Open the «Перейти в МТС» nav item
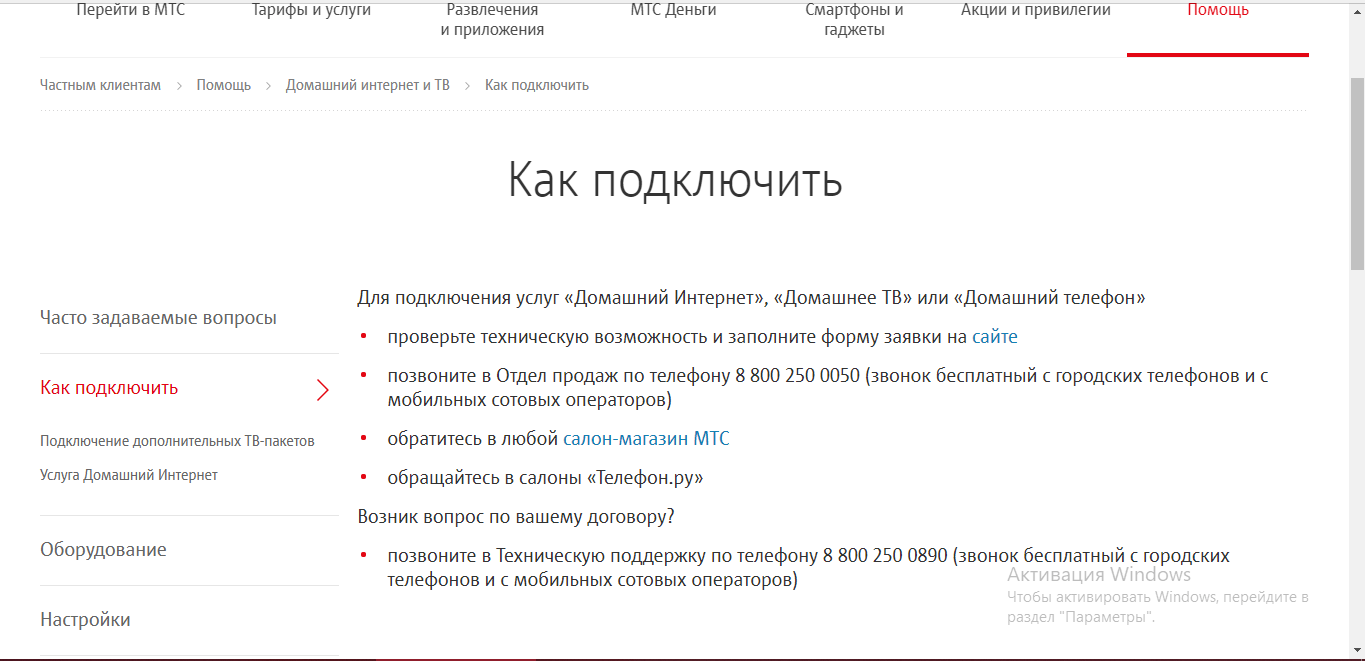This screenshot has height=661, width=1365. 131,10
